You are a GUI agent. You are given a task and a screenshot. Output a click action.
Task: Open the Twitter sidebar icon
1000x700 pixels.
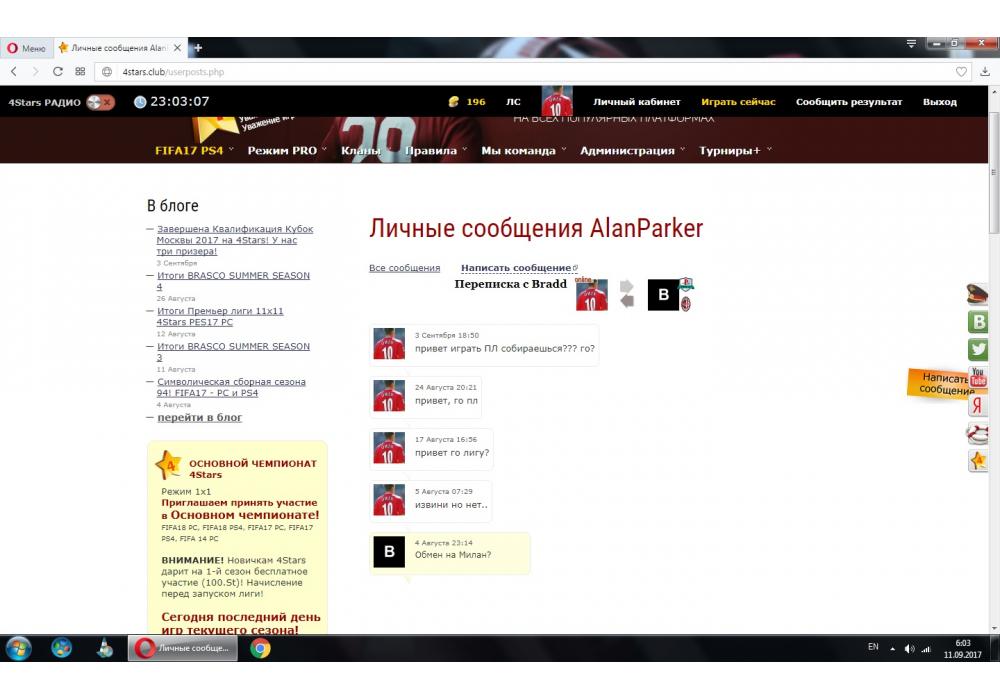tap(978, 349)
